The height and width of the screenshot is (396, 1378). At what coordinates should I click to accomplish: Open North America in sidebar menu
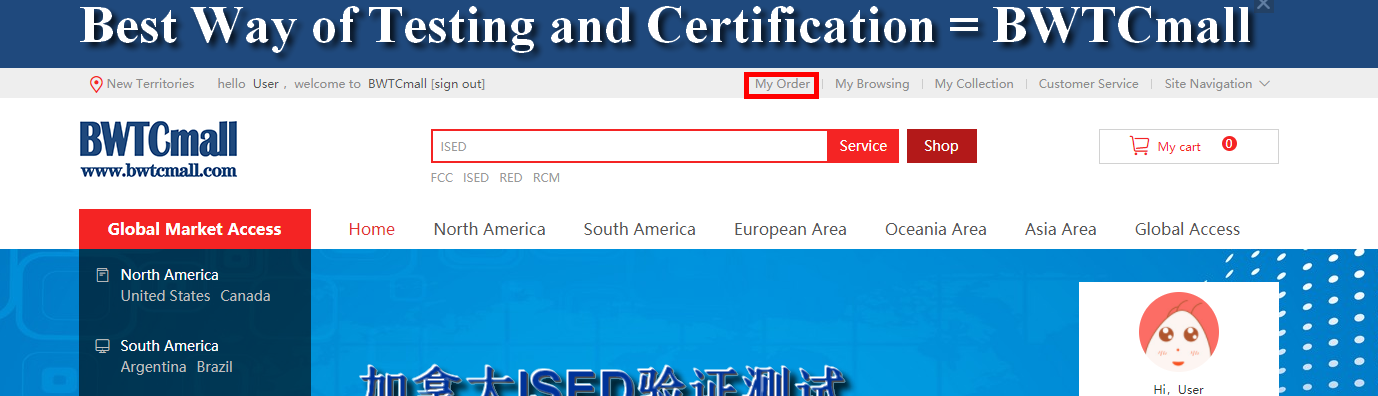170,275
